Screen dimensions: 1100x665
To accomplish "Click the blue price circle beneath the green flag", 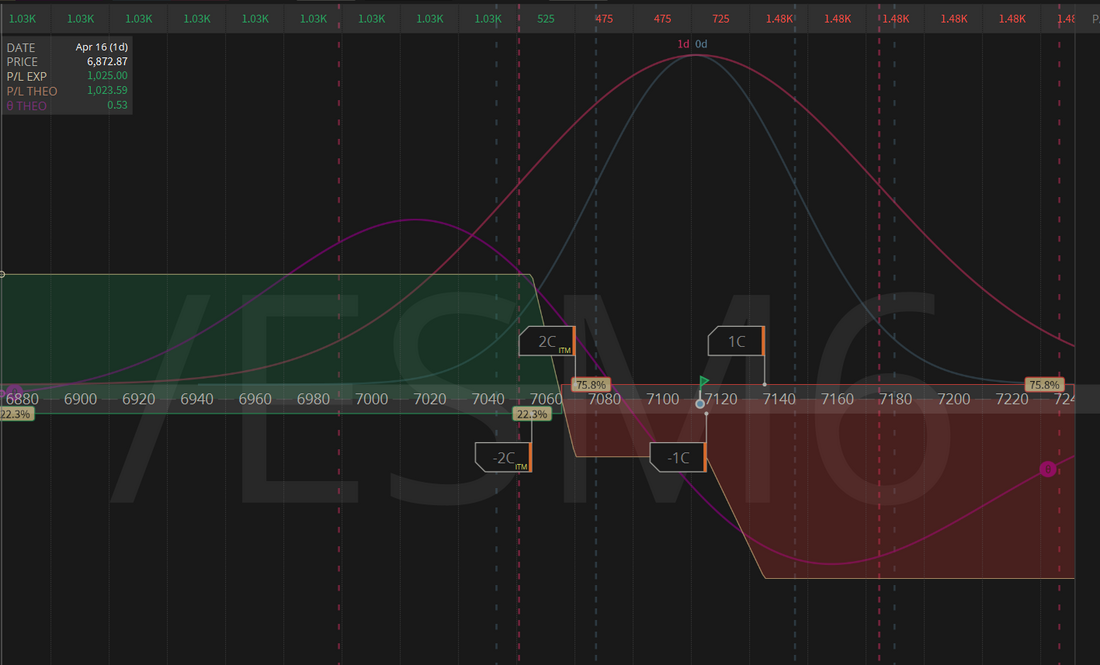I will (x=700, y=403).
